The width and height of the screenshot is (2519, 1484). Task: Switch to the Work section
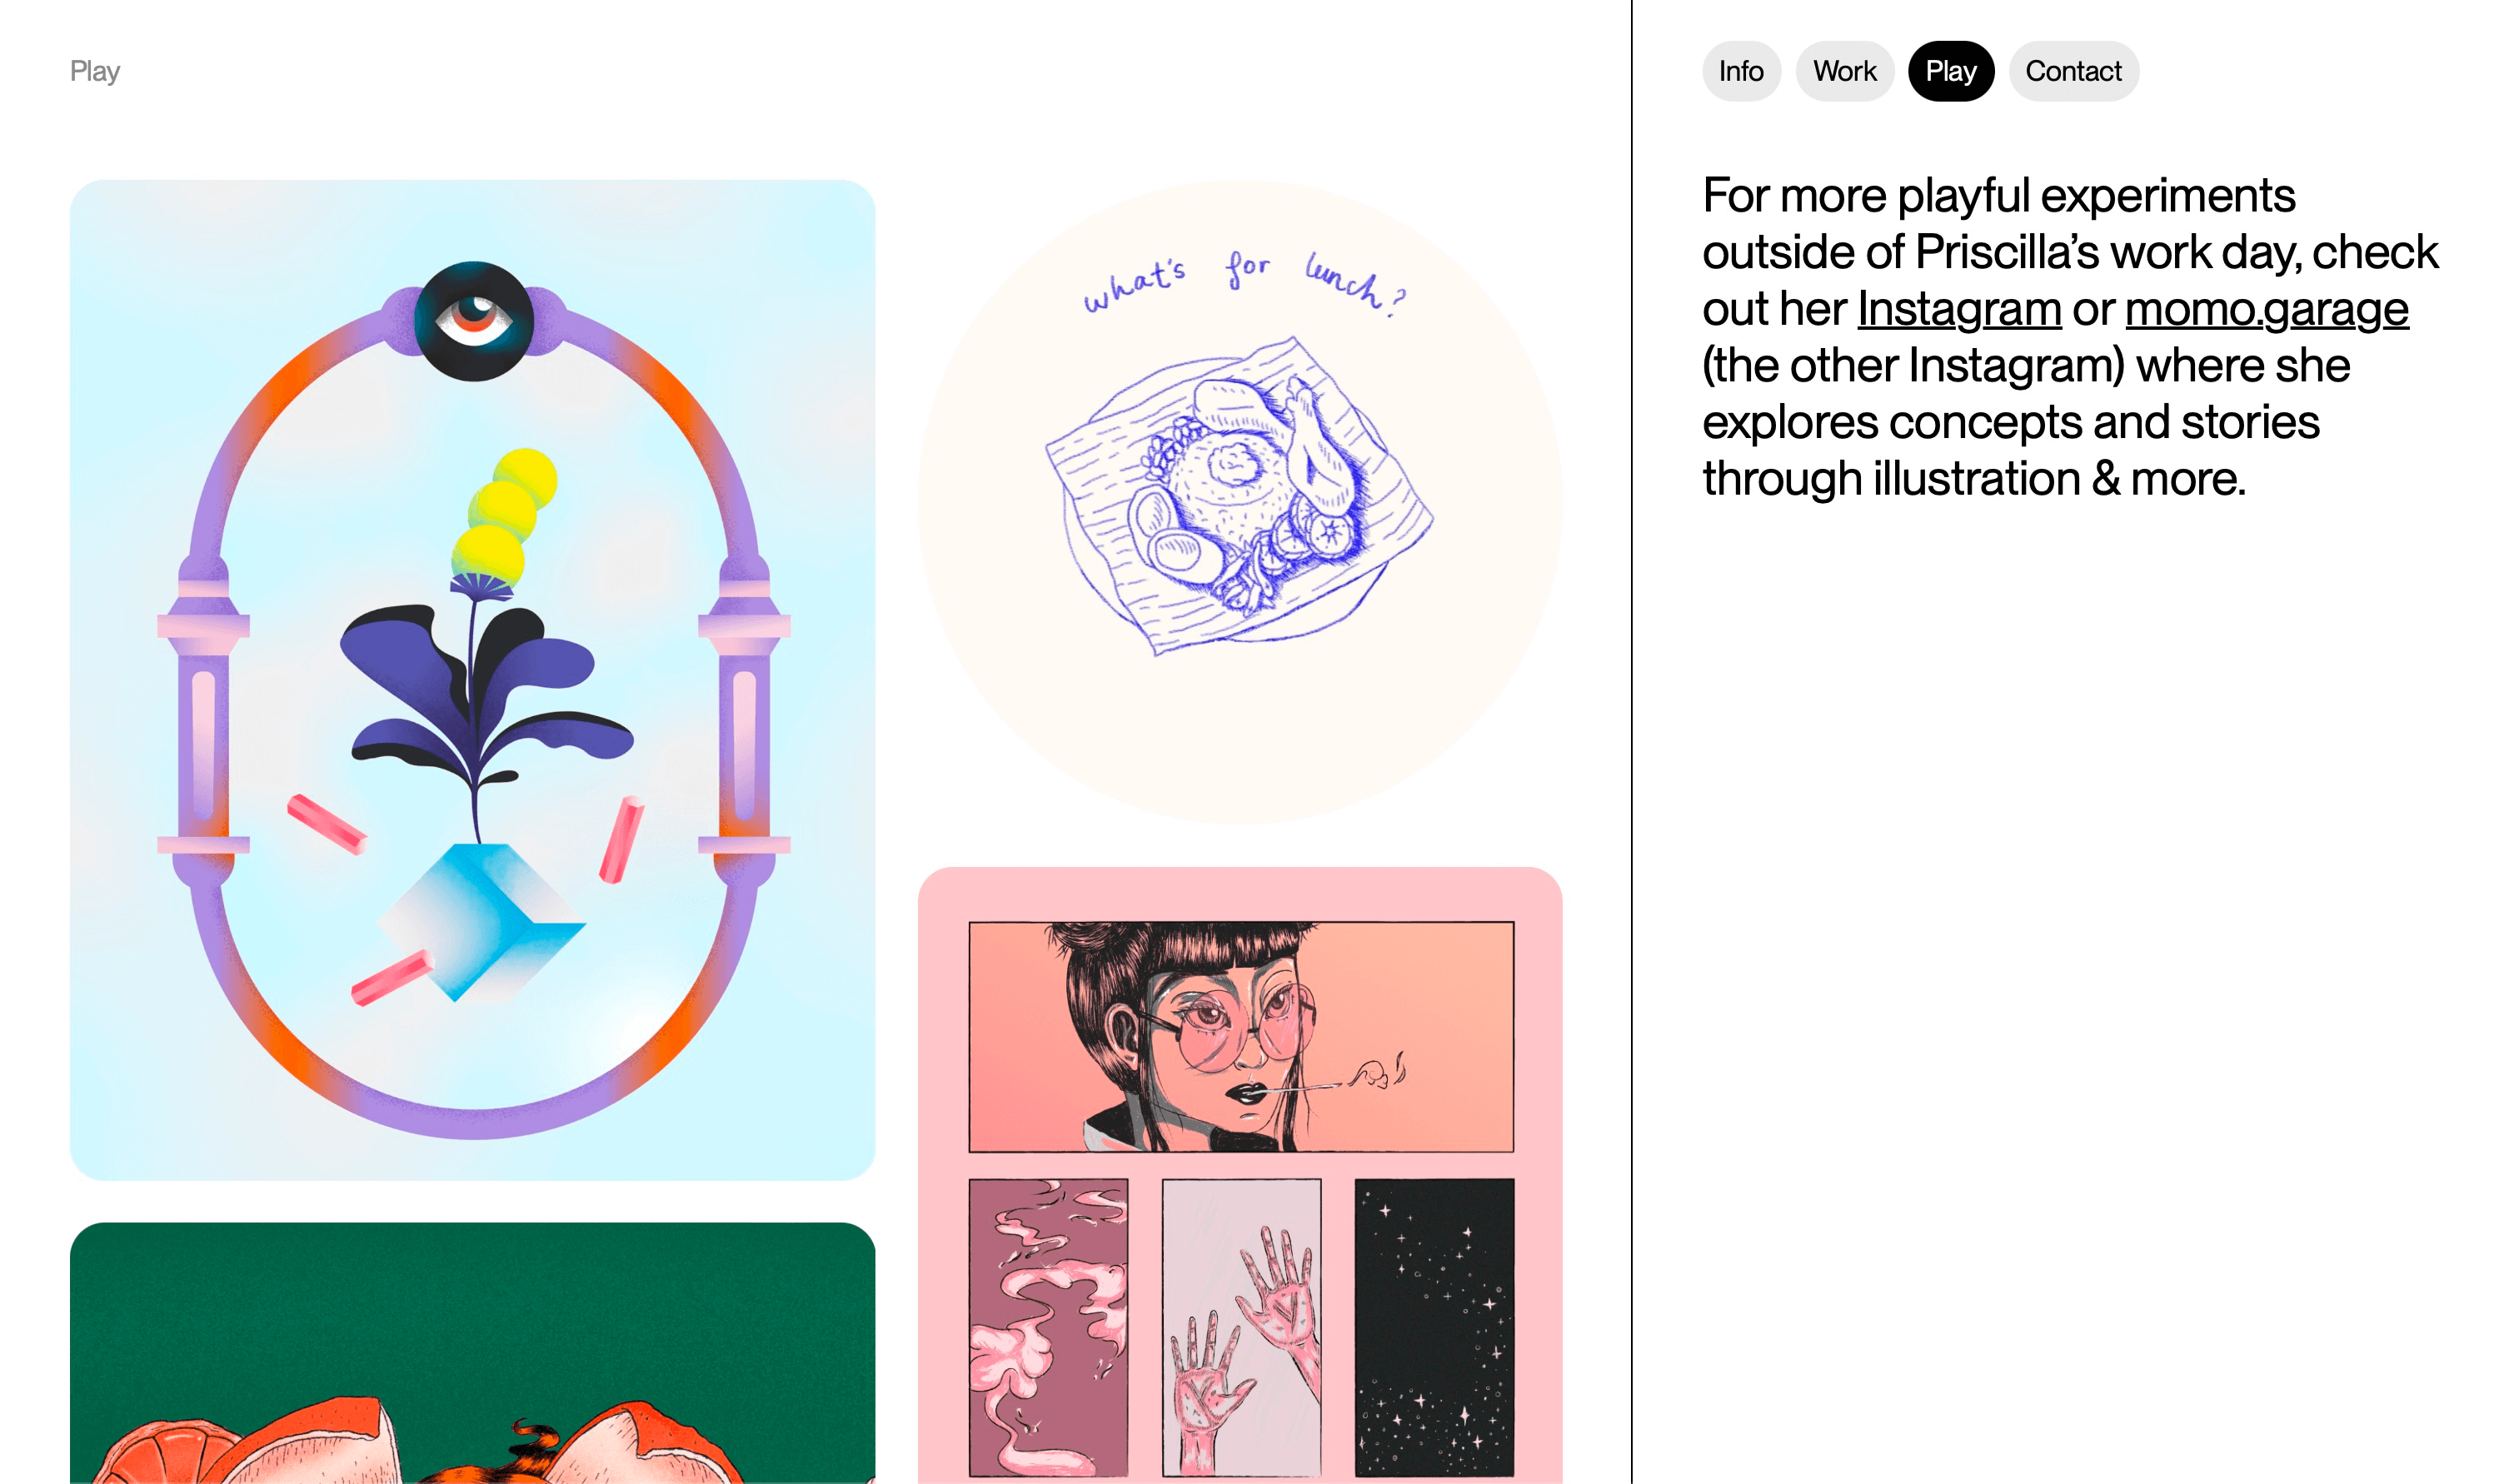(1844, 71)
